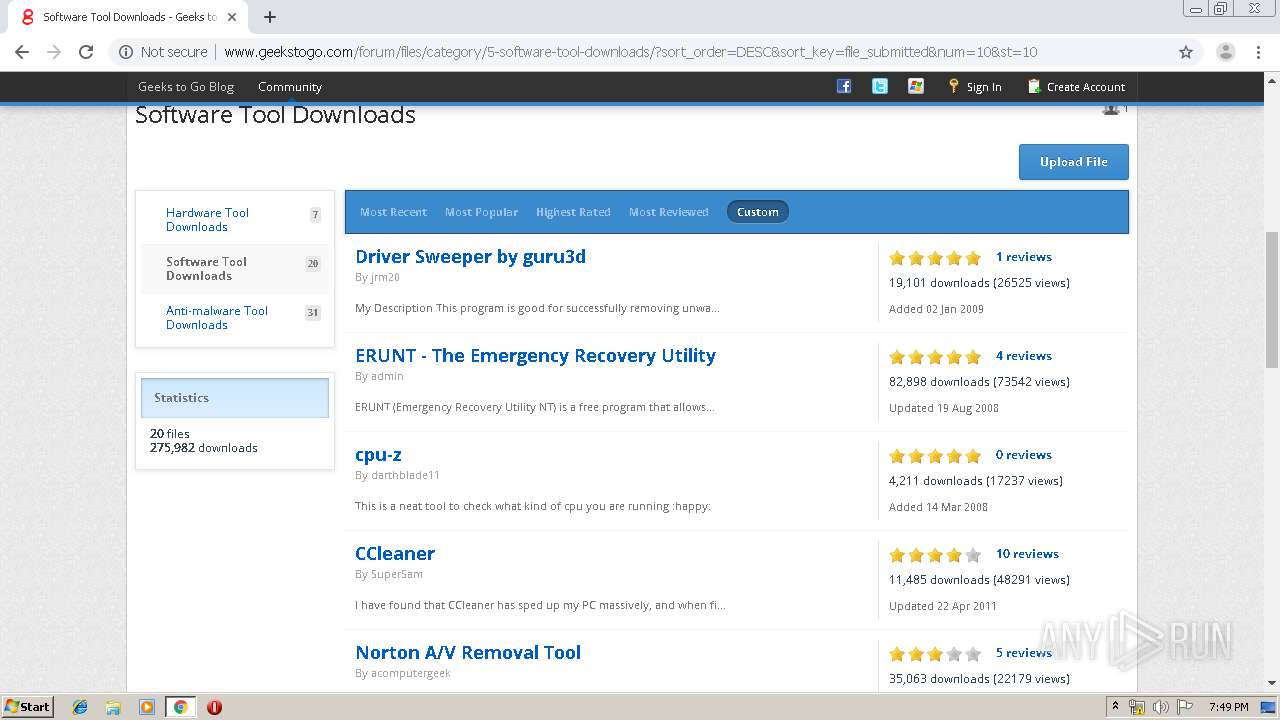This screenshot has width=1280, height=720.
Task: Open the 1 reviews link for Driver Sweeper
Action: [x=1023, y=257]
